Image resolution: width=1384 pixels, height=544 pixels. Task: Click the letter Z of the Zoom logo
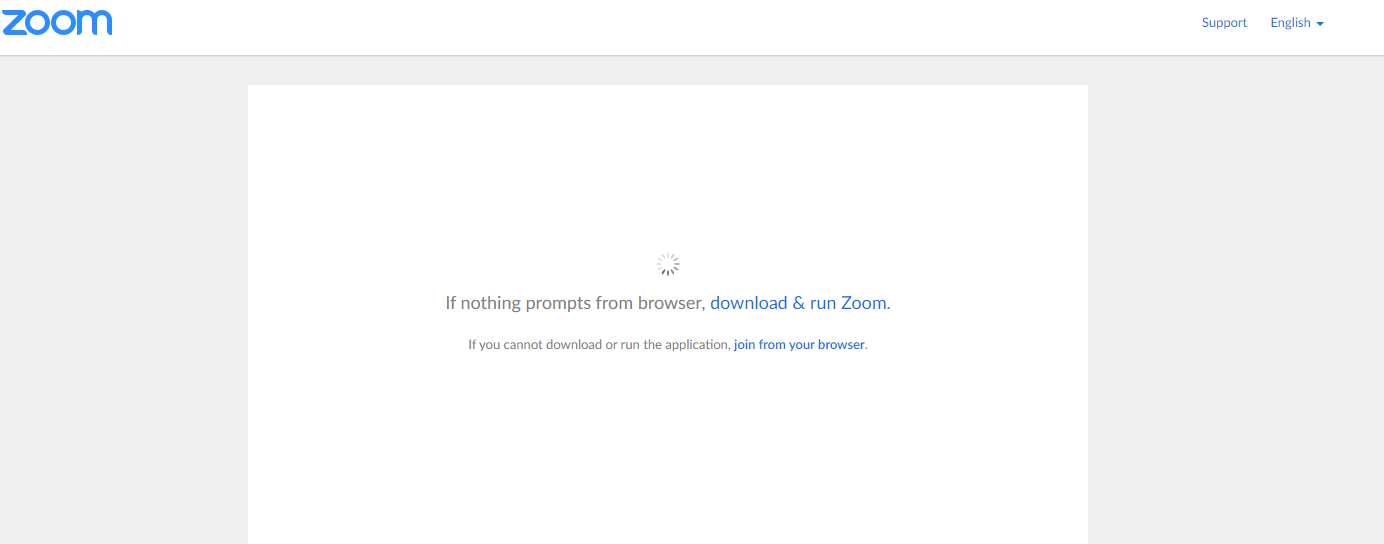click(x=14, y=23)
